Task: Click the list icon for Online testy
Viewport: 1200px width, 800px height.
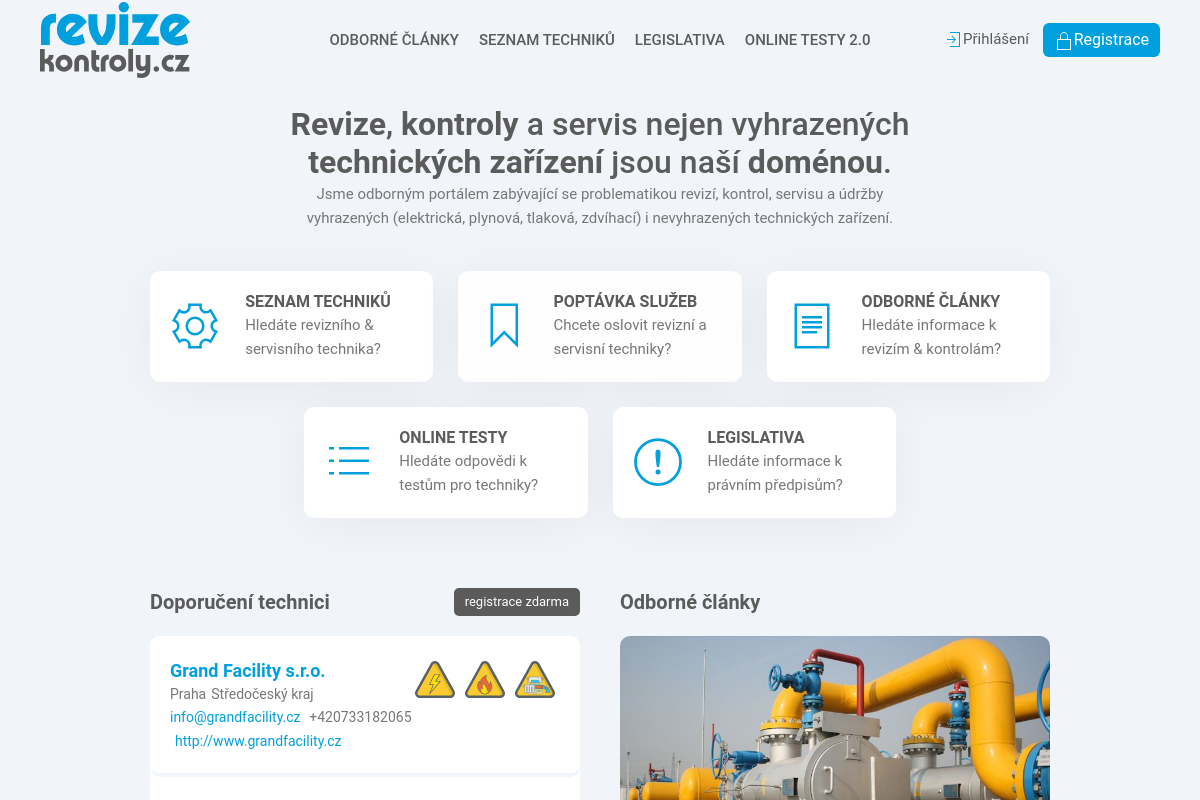Action: coord(349,461)
